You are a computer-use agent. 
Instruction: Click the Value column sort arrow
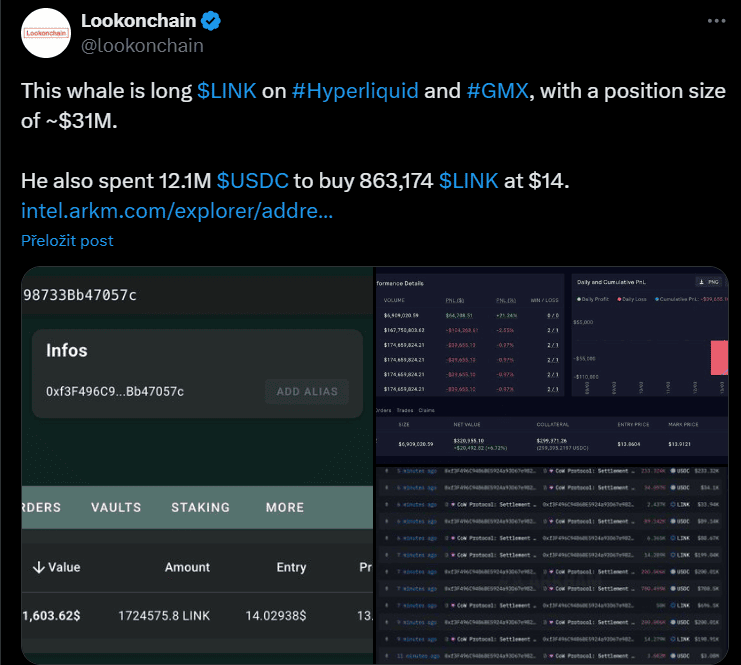(x=39, y=567)
